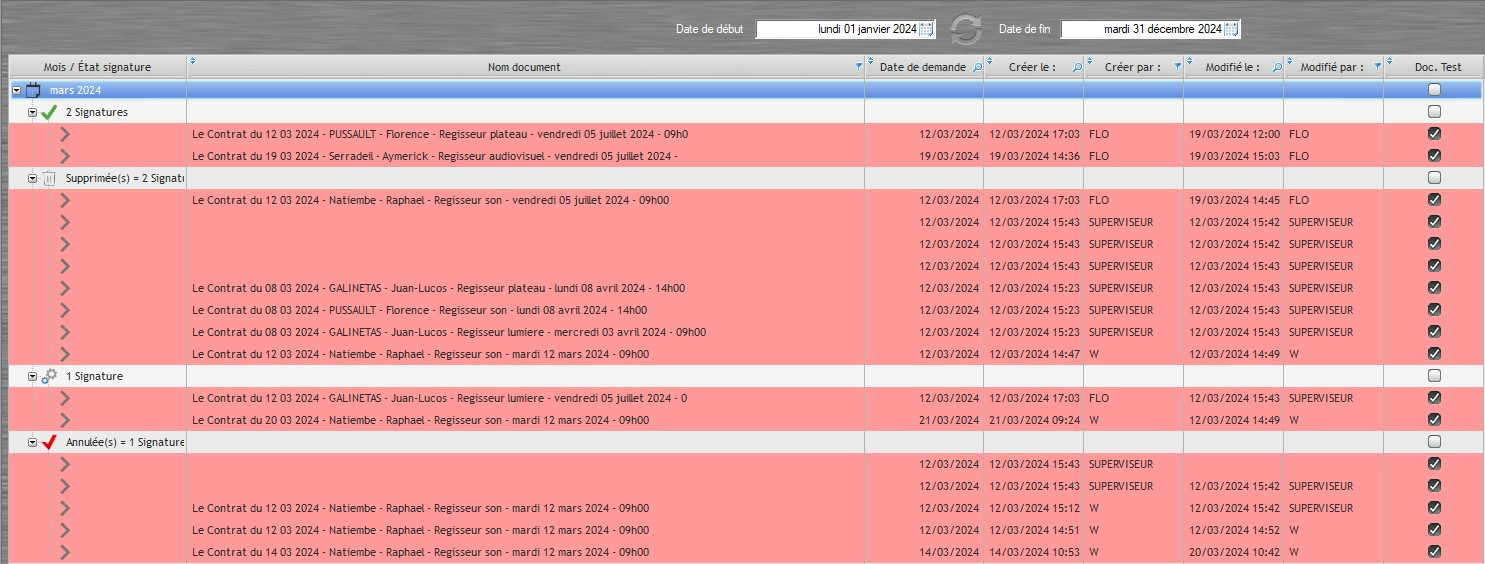This screenshot has height=564, width=1485.
Task: Open the calendar picker for Date de fin
Action: coord(1231,29)
